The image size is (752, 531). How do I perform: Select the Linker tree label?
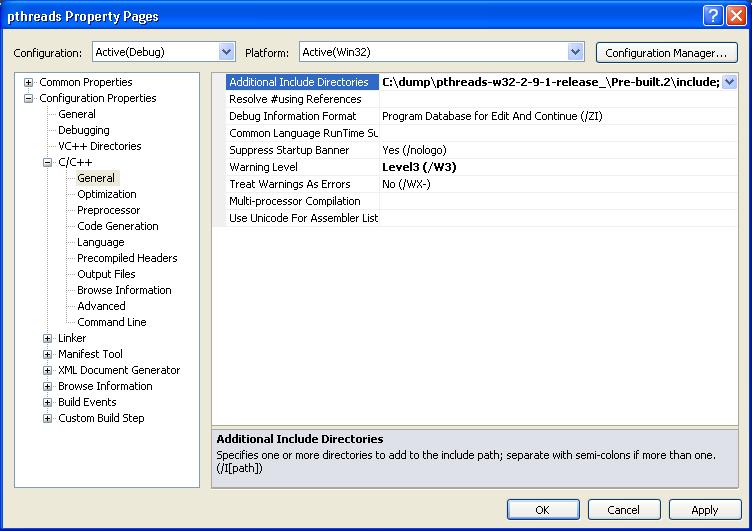(x=72, y=338)
